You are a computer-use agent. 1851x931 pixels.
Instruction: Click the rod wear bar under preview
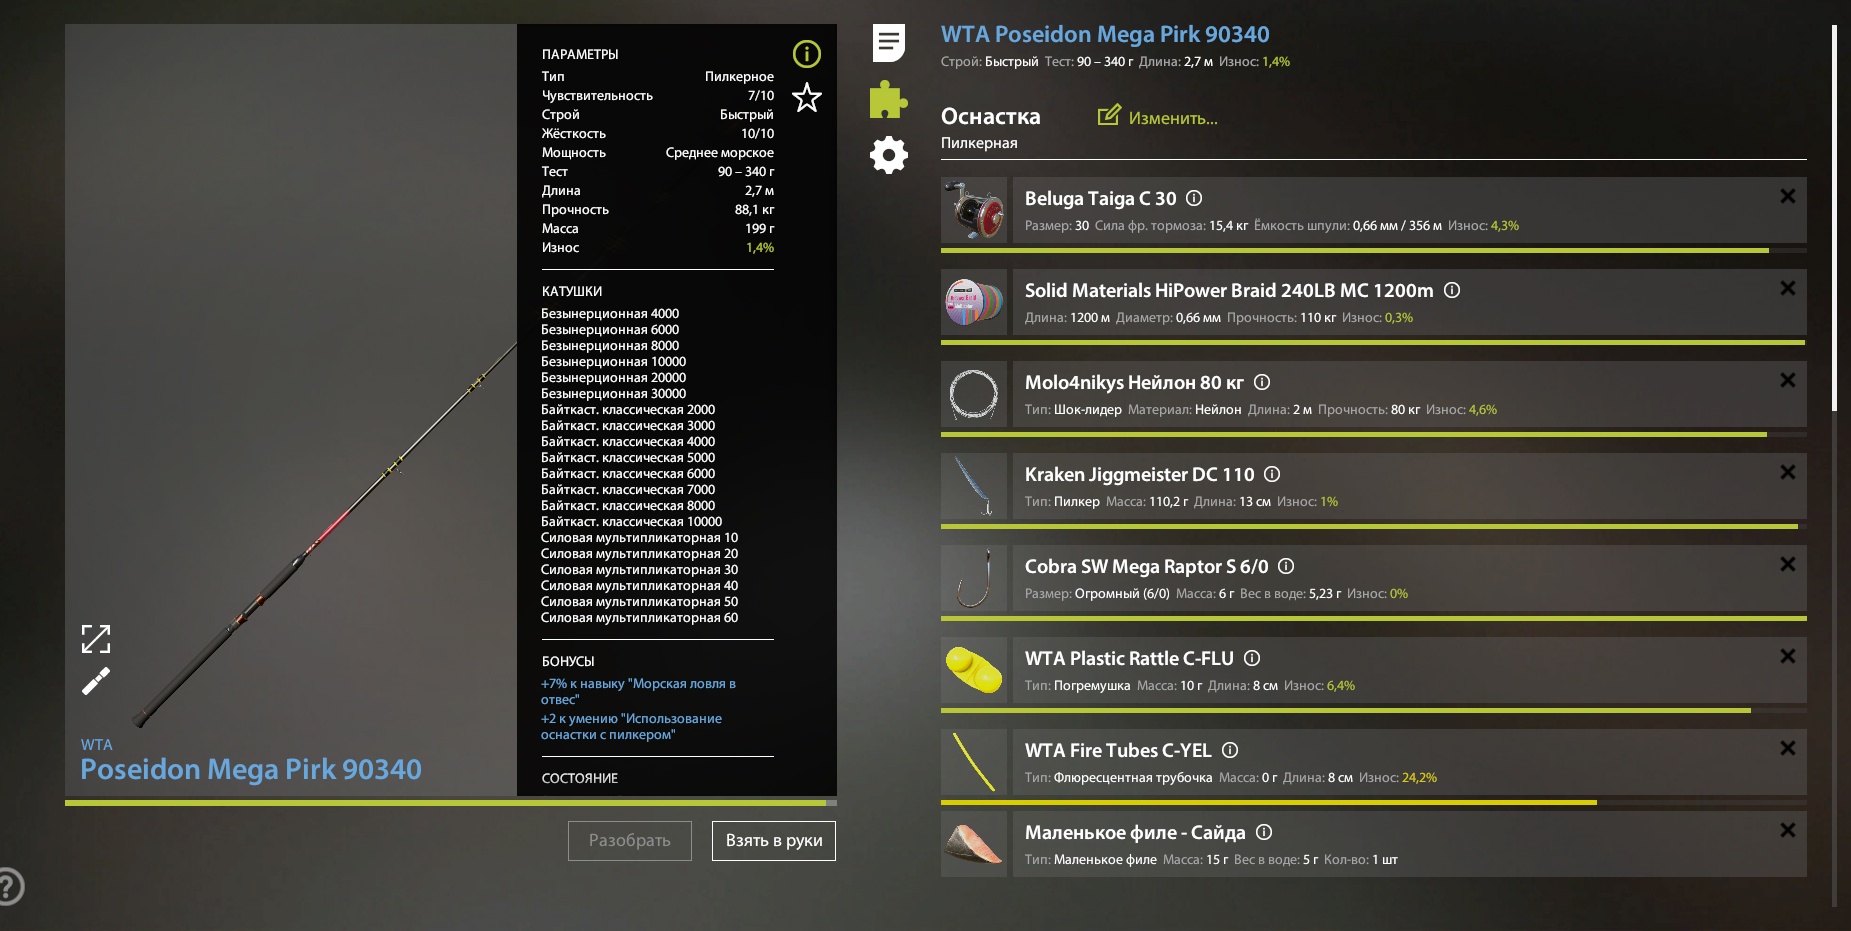click(451, 802)
